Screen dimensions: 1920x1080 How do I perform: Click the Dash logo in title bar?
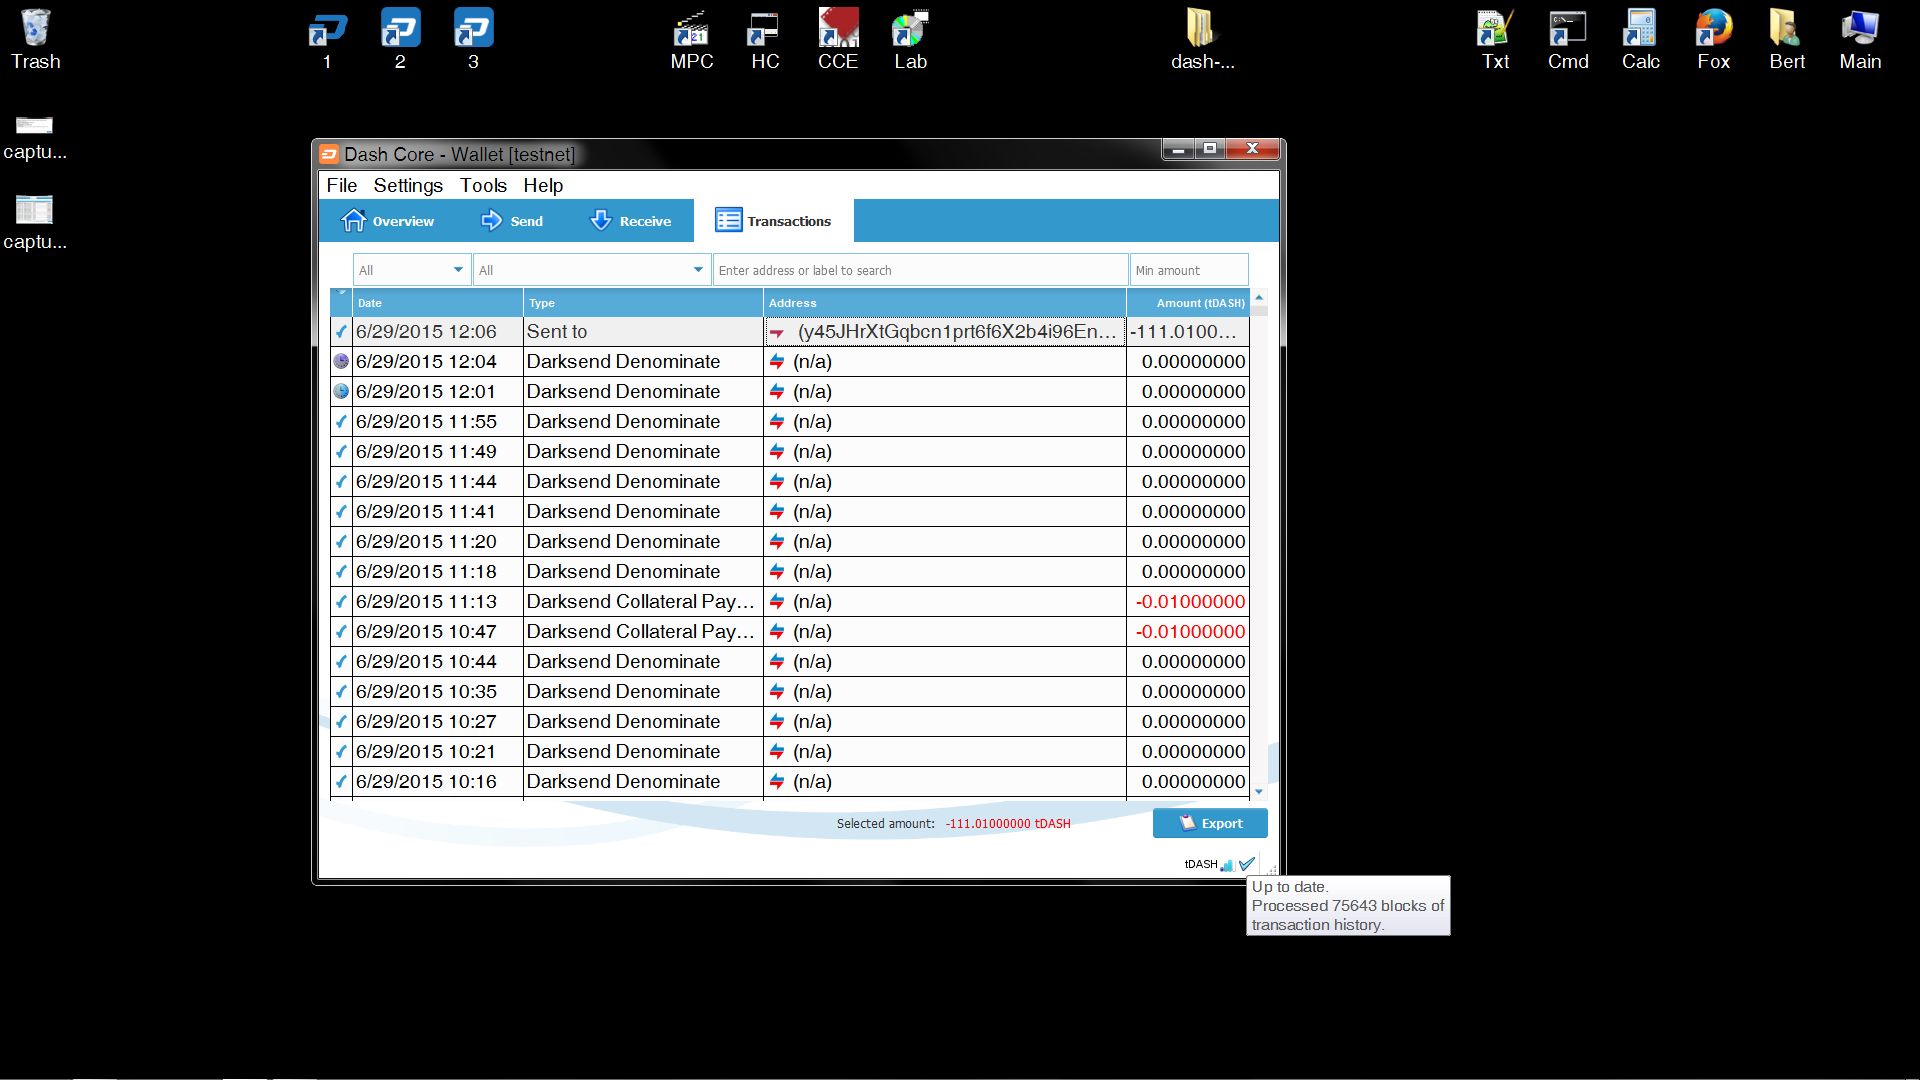pyautogui.click(x=329, y=154)
